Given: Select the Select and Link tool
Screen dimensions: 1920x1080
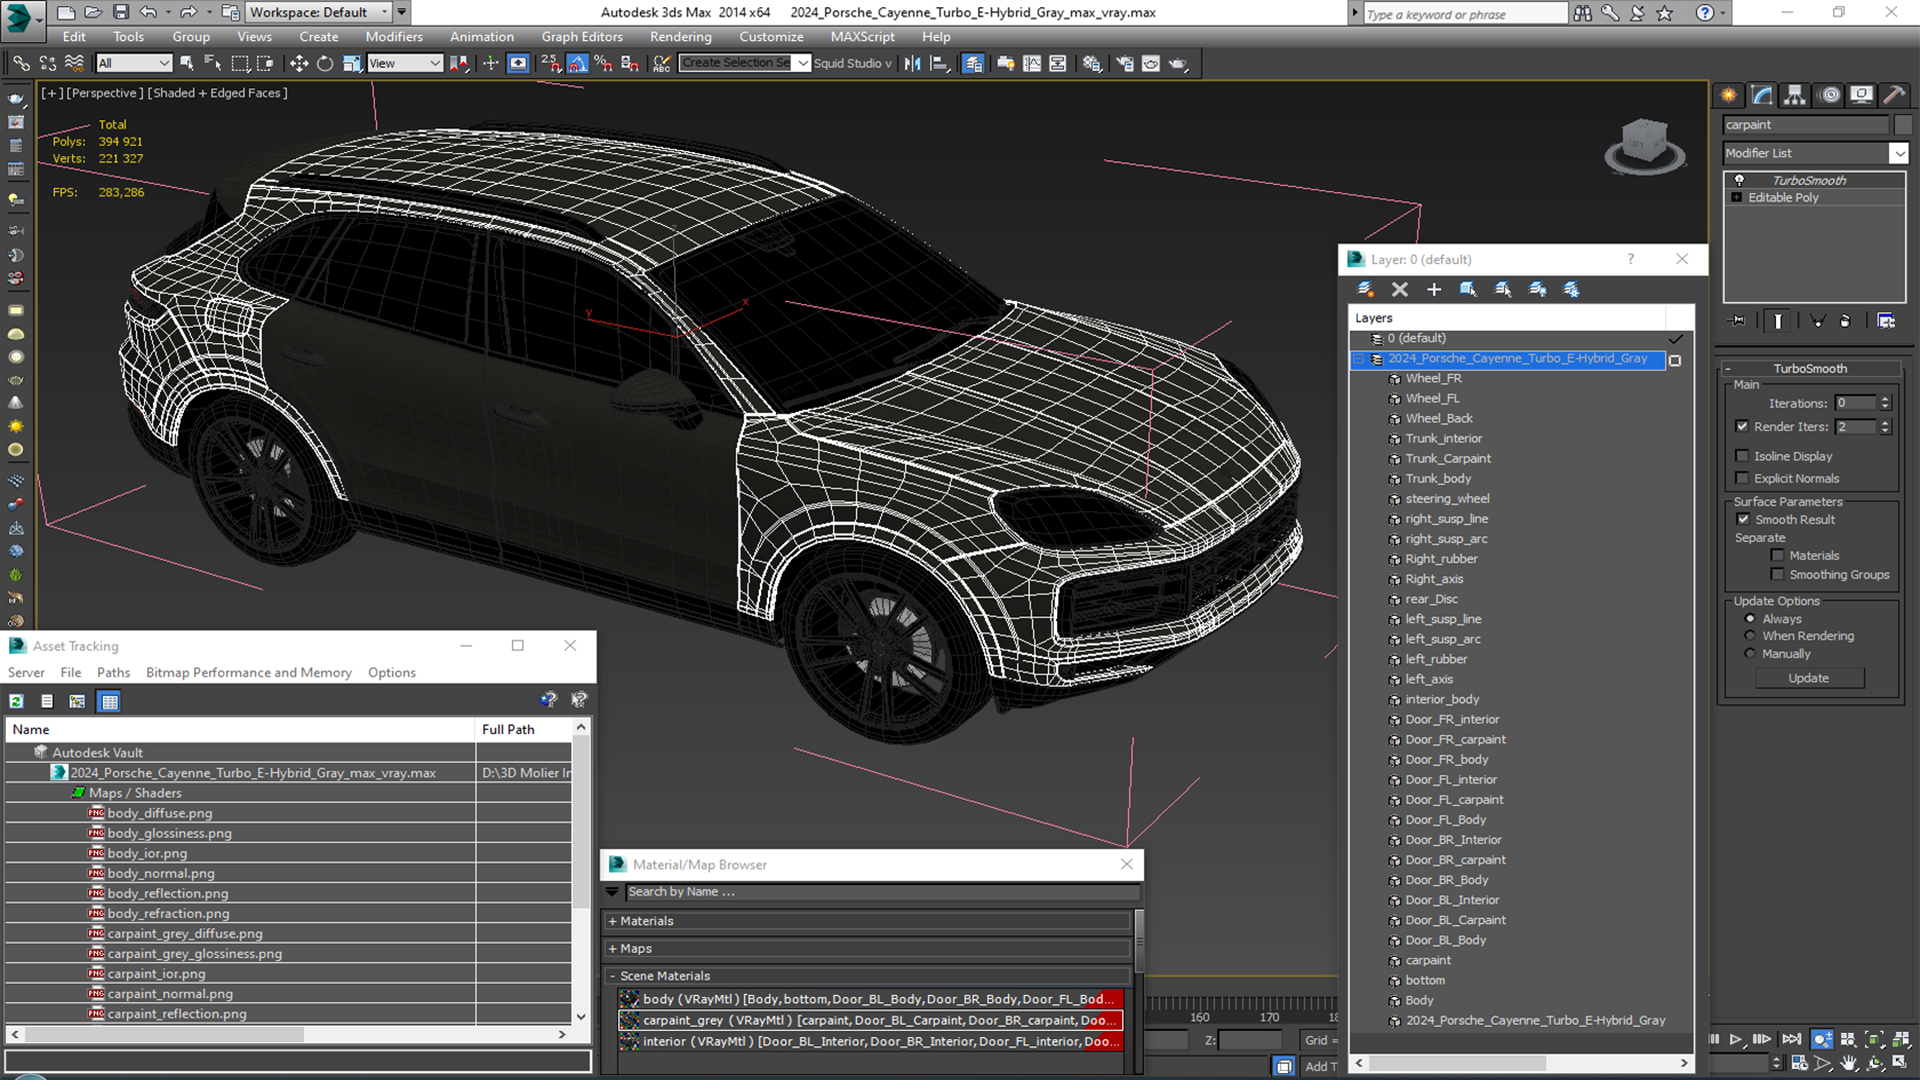Looking at the screenshot, I should pyautogui.click(x=21, y=63).
